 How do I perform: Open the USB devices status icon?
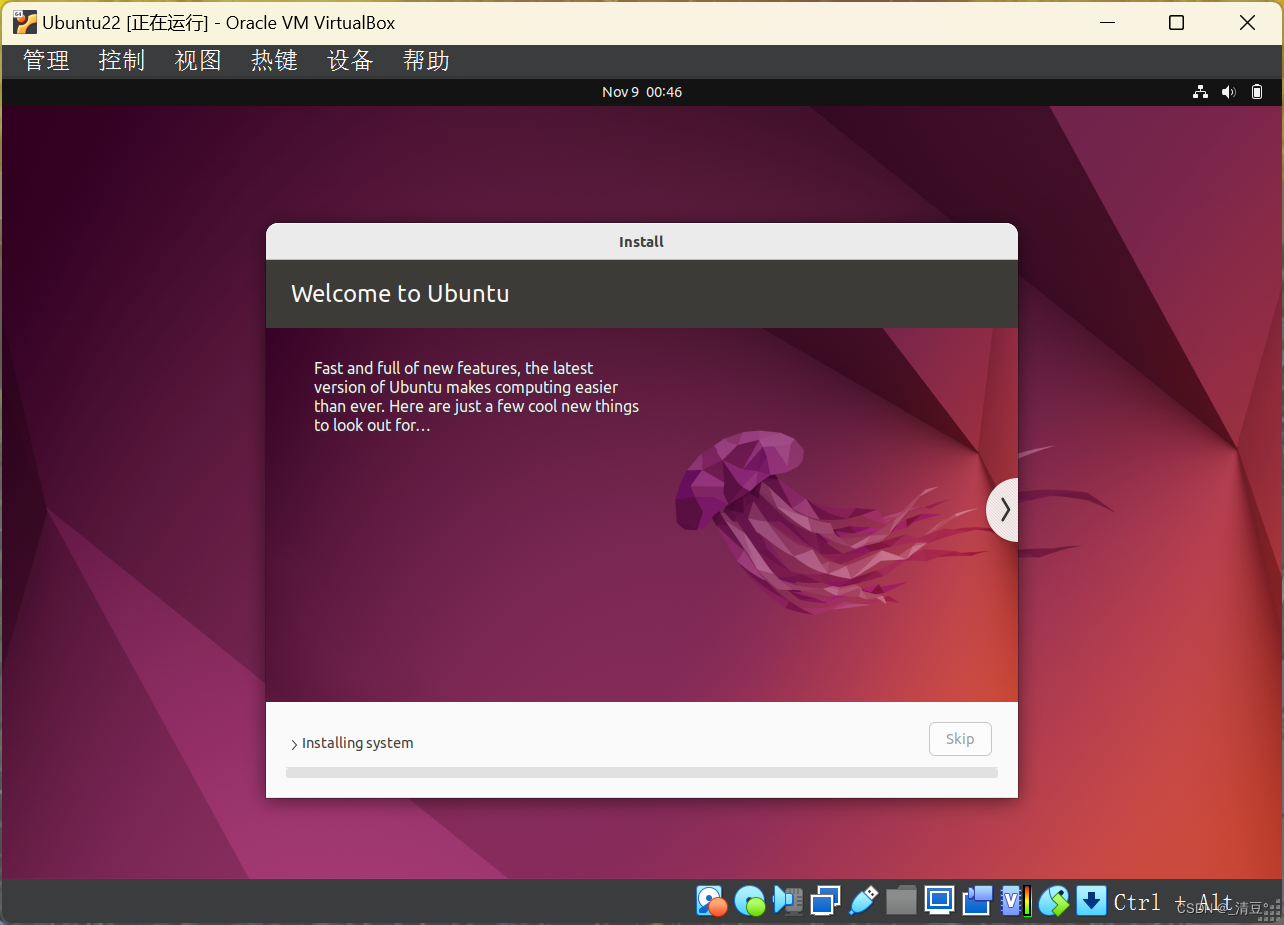863,901
